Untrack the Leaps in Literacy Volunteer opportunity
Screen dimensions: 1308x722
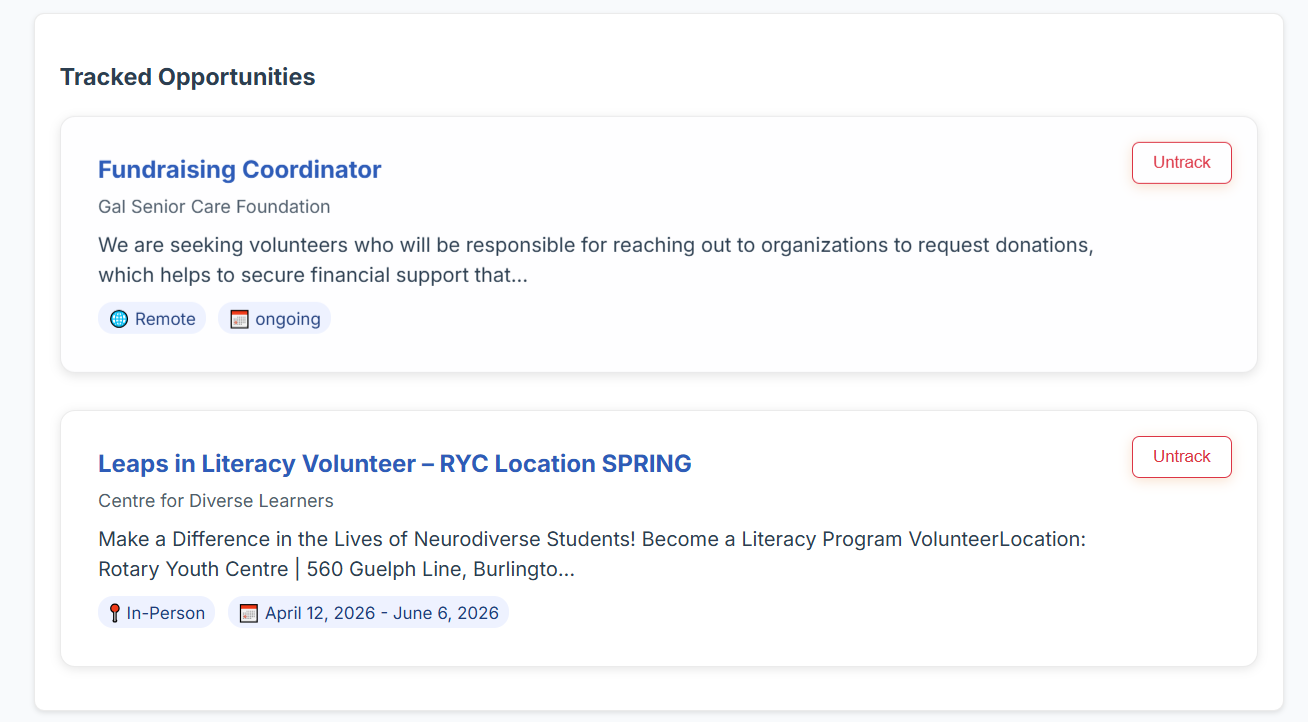[1181, 457]
